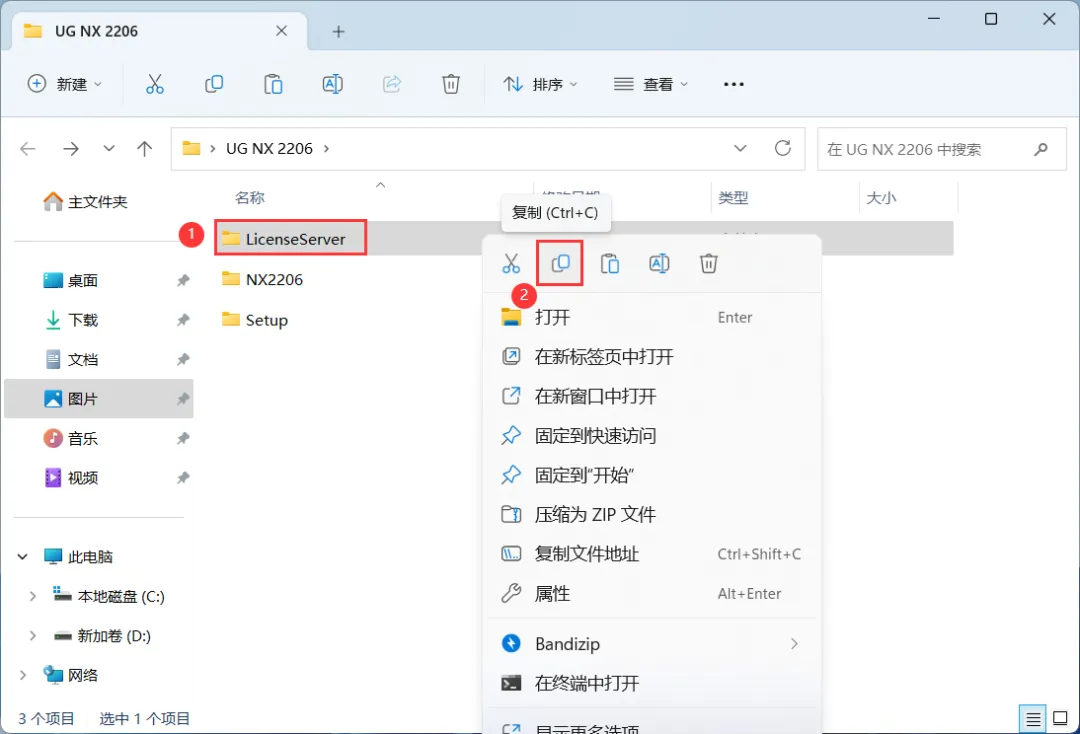Select 打开 in the context menu

point(651,317)
